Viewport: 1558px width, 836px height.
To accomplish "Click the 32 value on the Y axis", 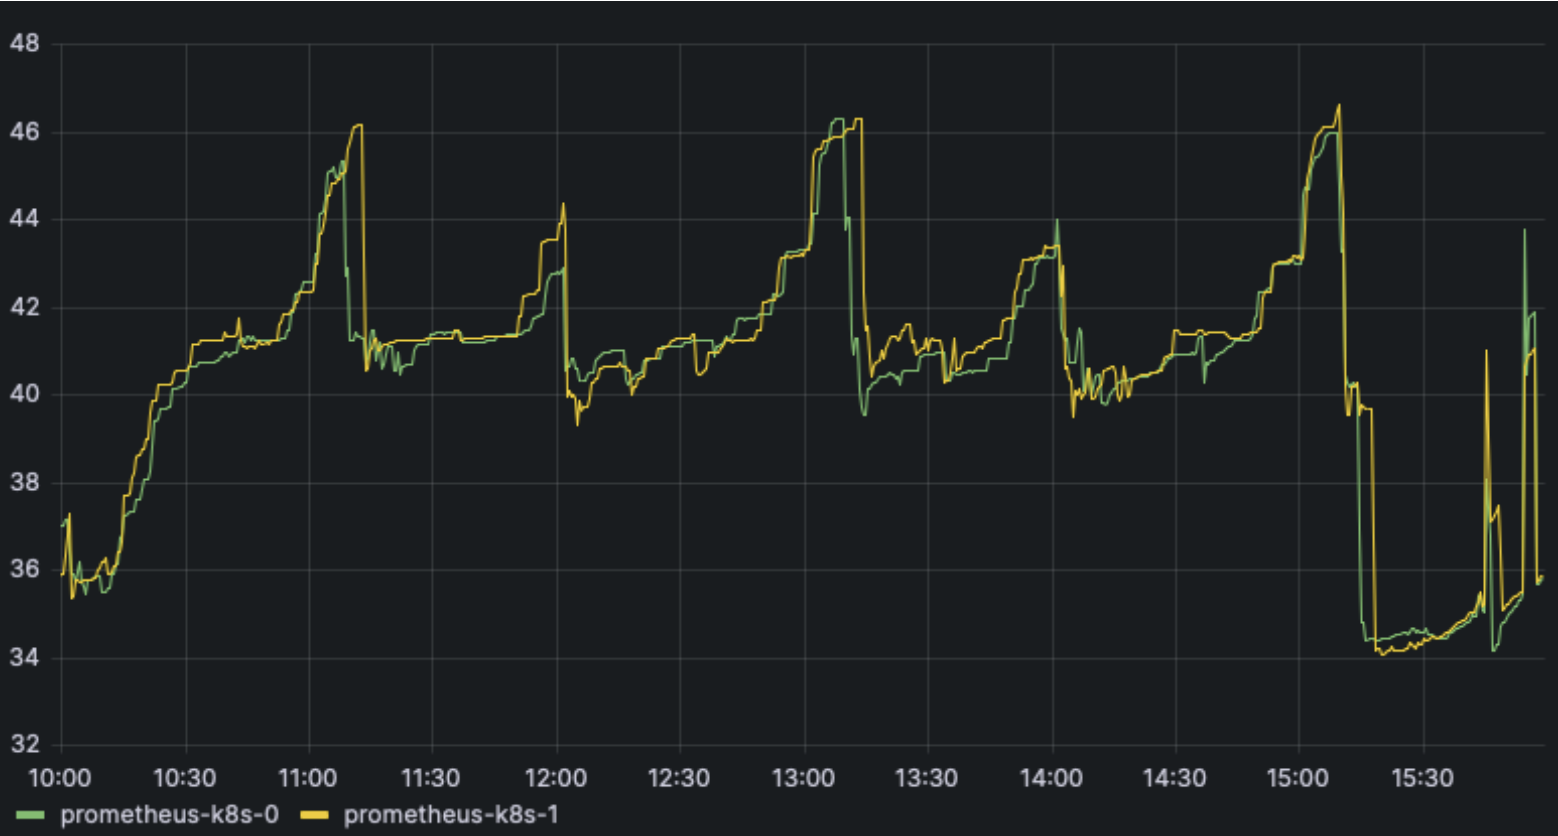I will coord(24,745).
